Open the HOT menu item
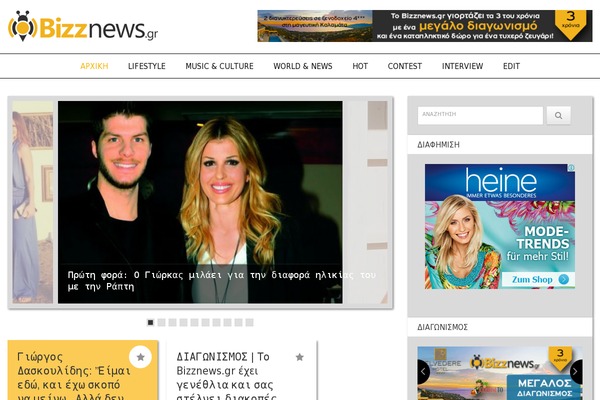600x400 pixels. pyautogui.click(x=360, y=66)
